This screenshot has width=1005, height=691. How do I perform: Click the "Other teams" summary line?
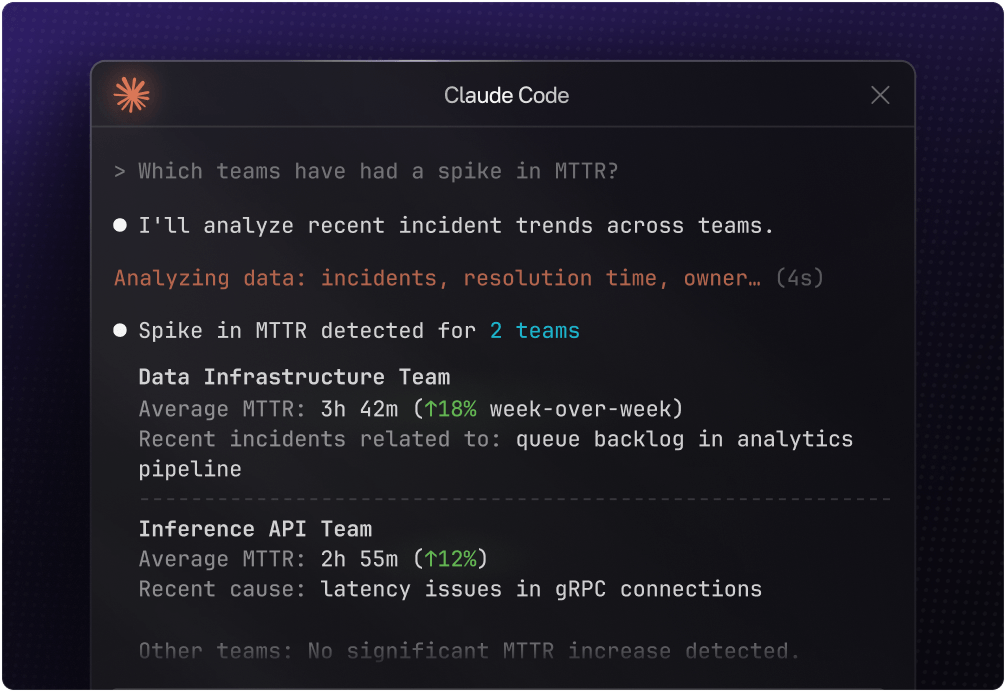tap(468, 651)
